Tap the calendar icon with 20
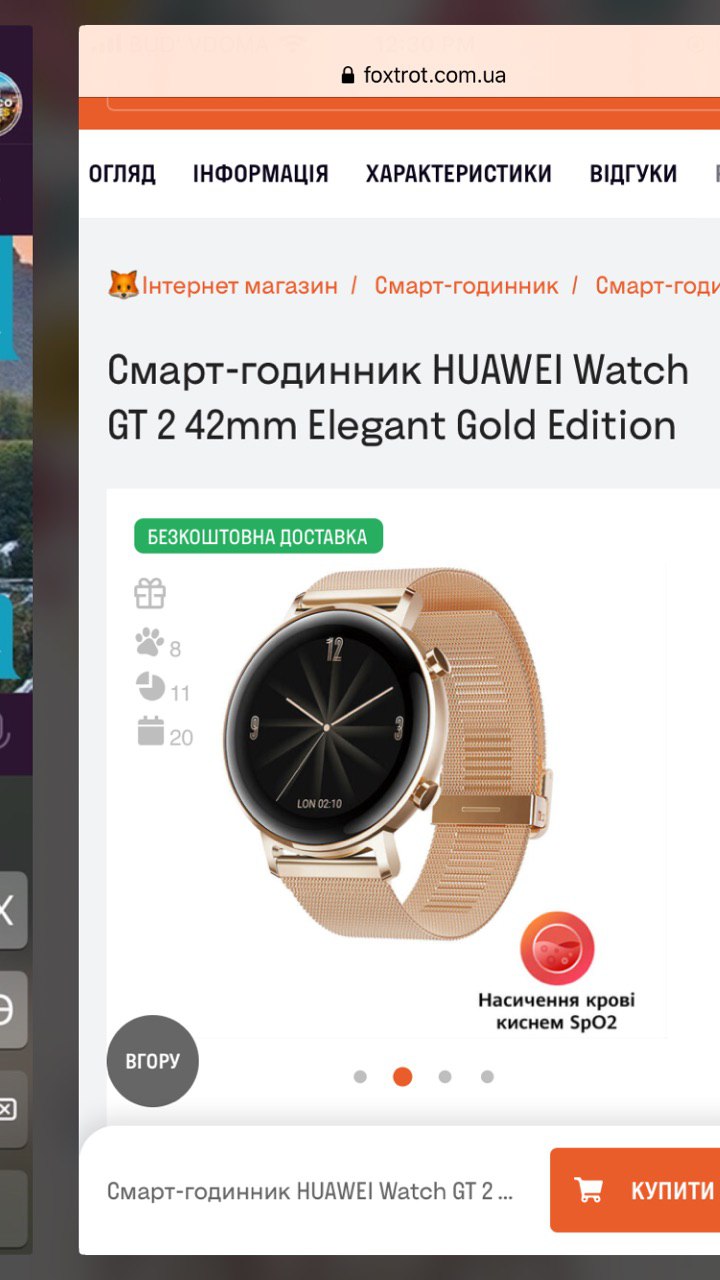The width and height of the screenshot is (720, 1280). coord(150,732)
